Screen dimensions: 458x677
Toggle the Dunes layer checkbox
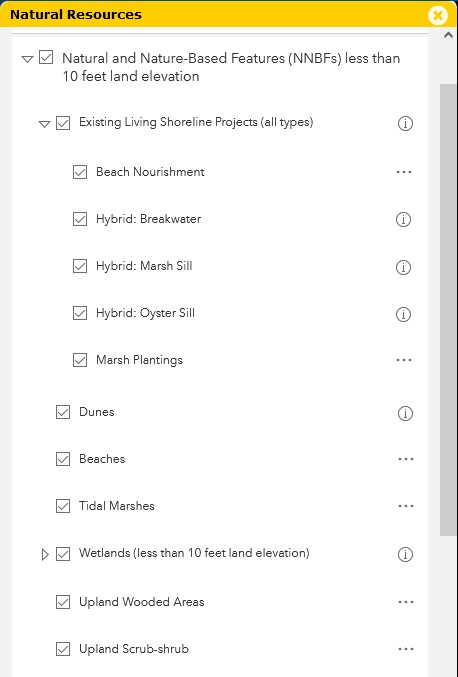[x=63, y=412]
